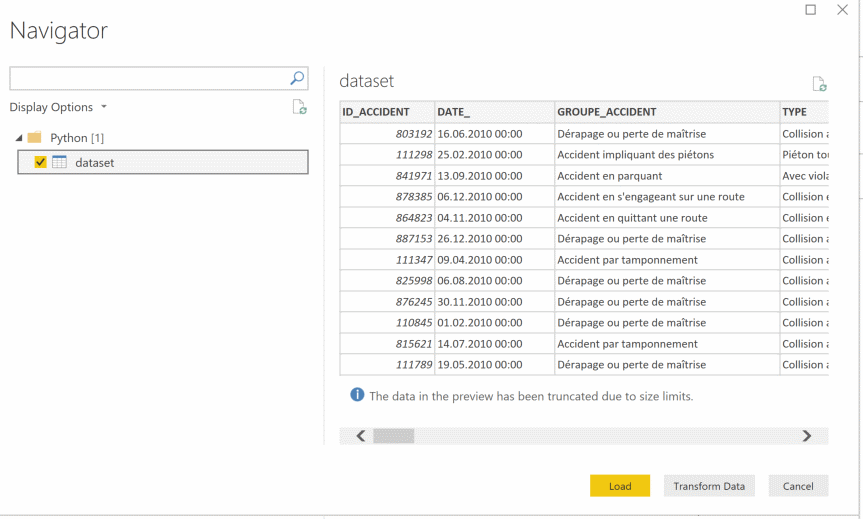Viewport: 863px width, 519px height.
Task: Click the horizontal scrollbar right arrow
Action: pyautogui.click(x=807, y=436)
